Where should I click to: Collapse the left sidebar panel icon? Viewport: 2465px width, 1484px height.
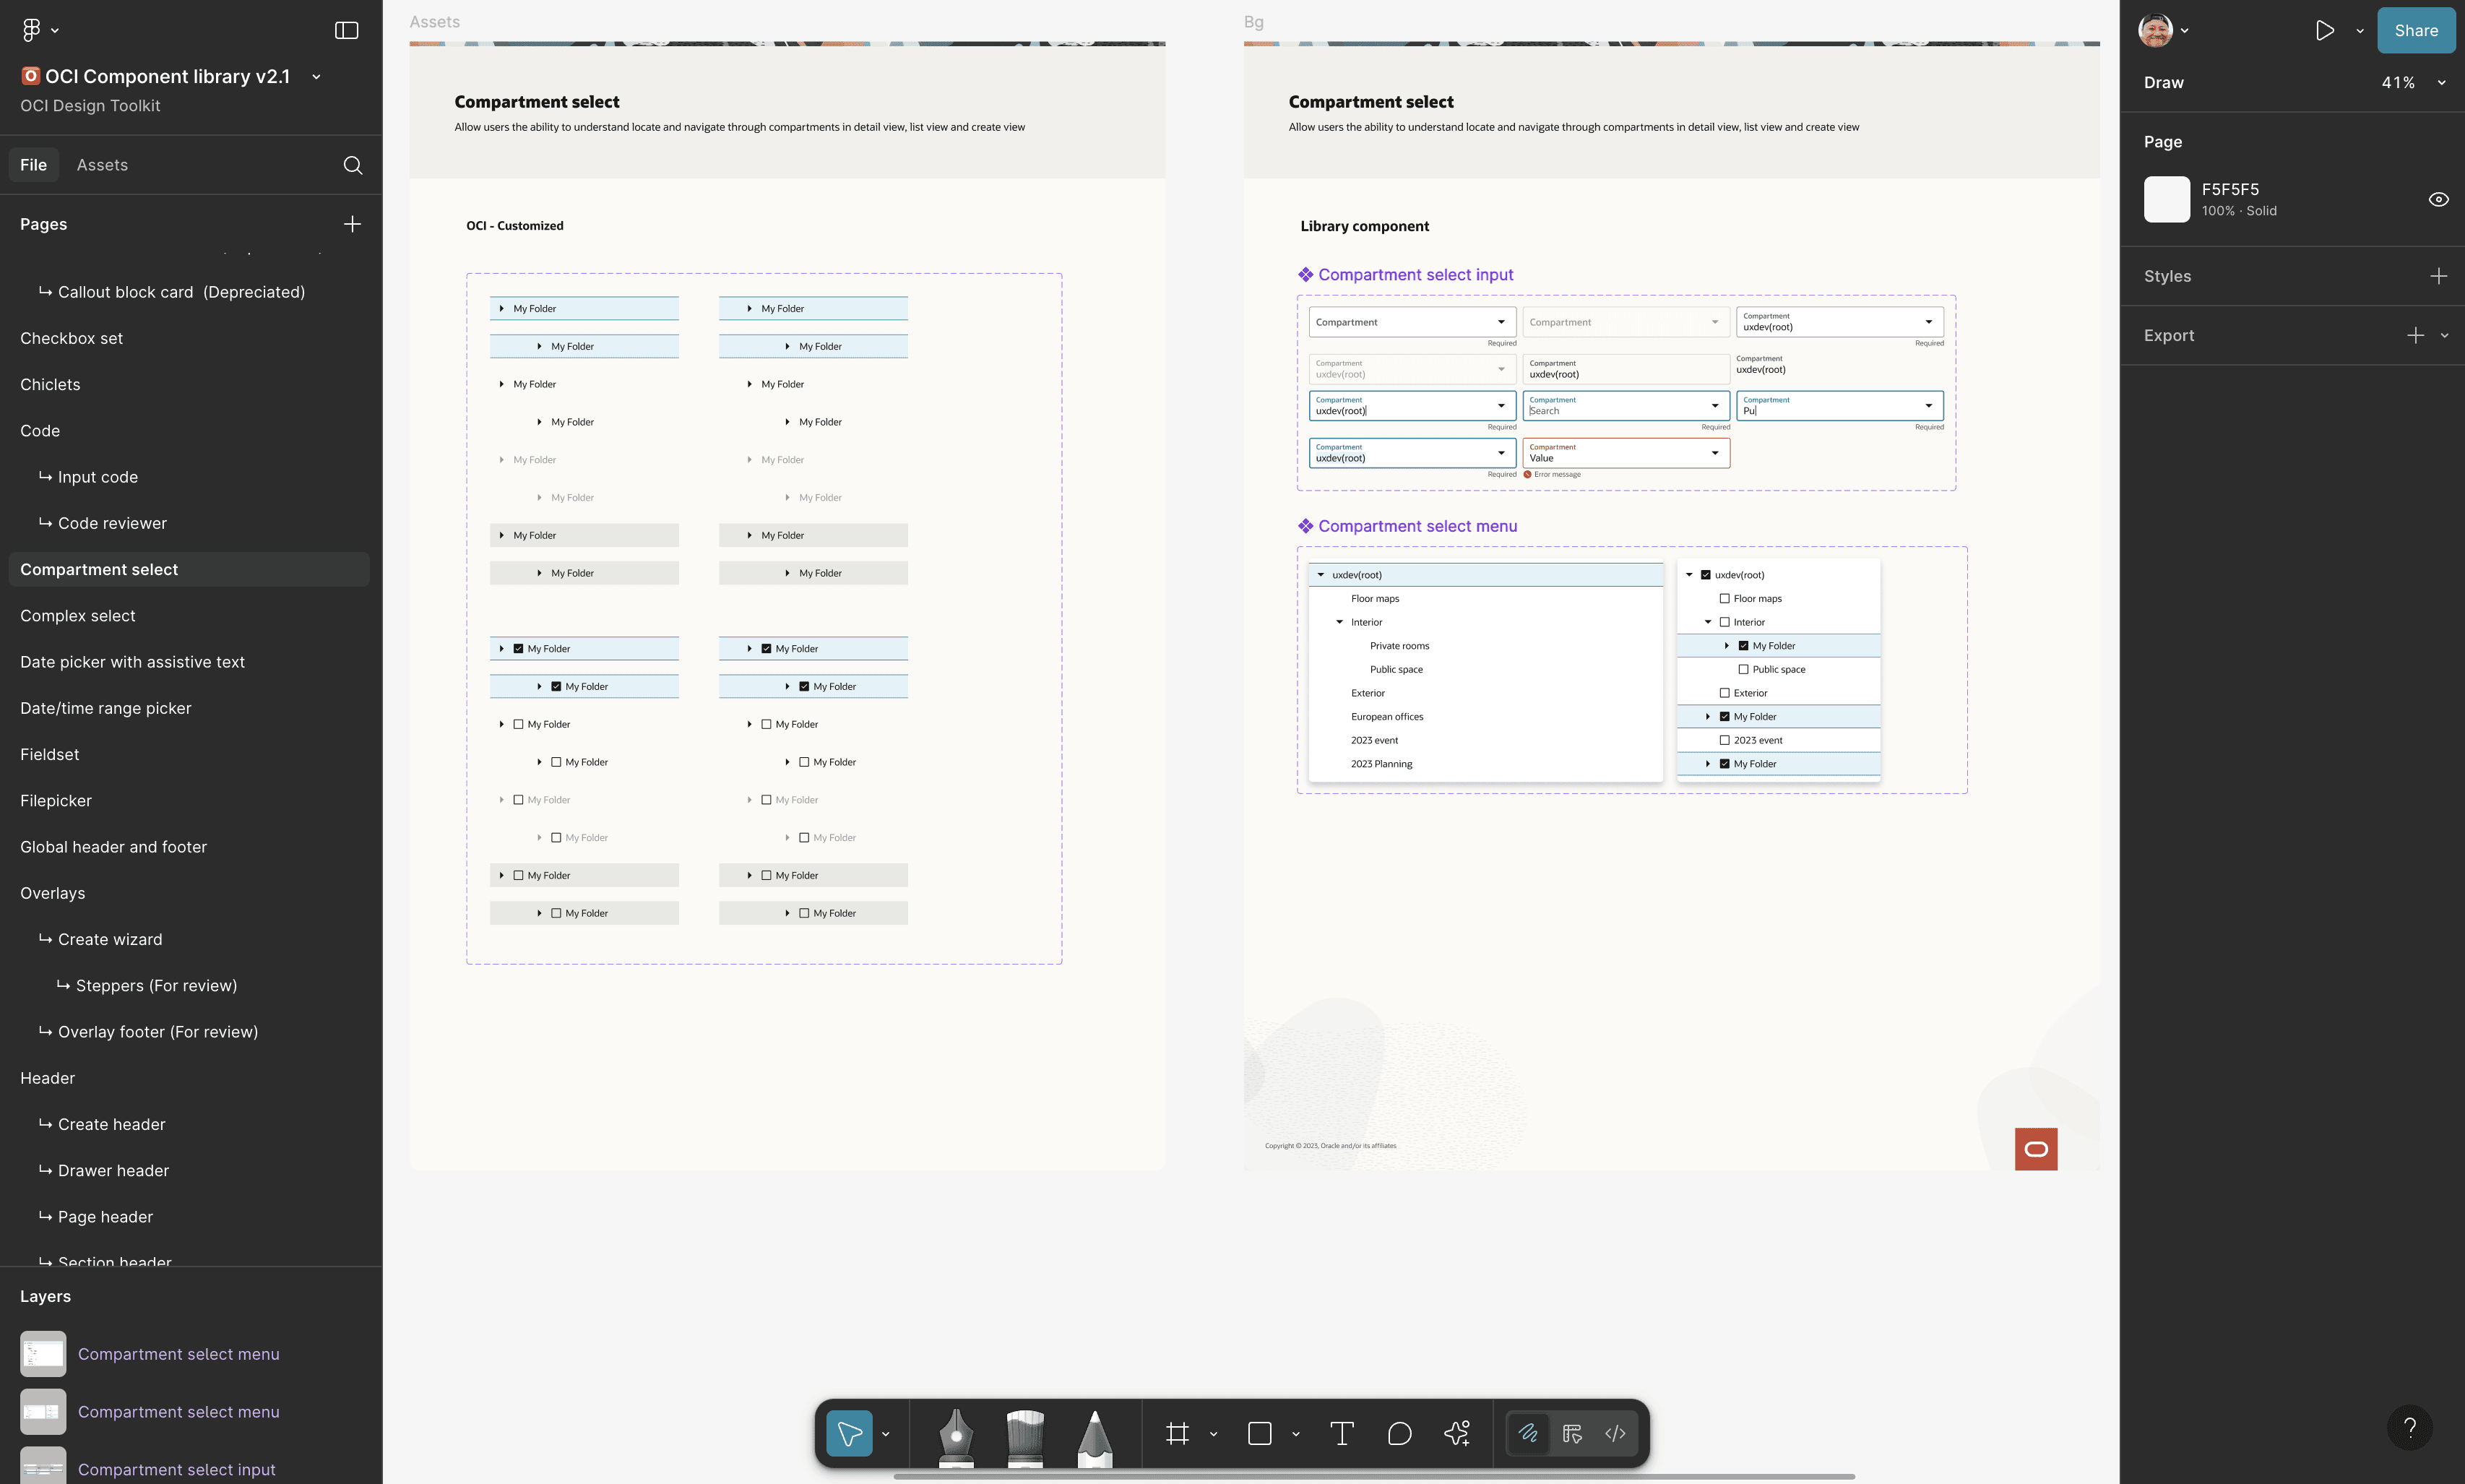[x=346, y=31]
